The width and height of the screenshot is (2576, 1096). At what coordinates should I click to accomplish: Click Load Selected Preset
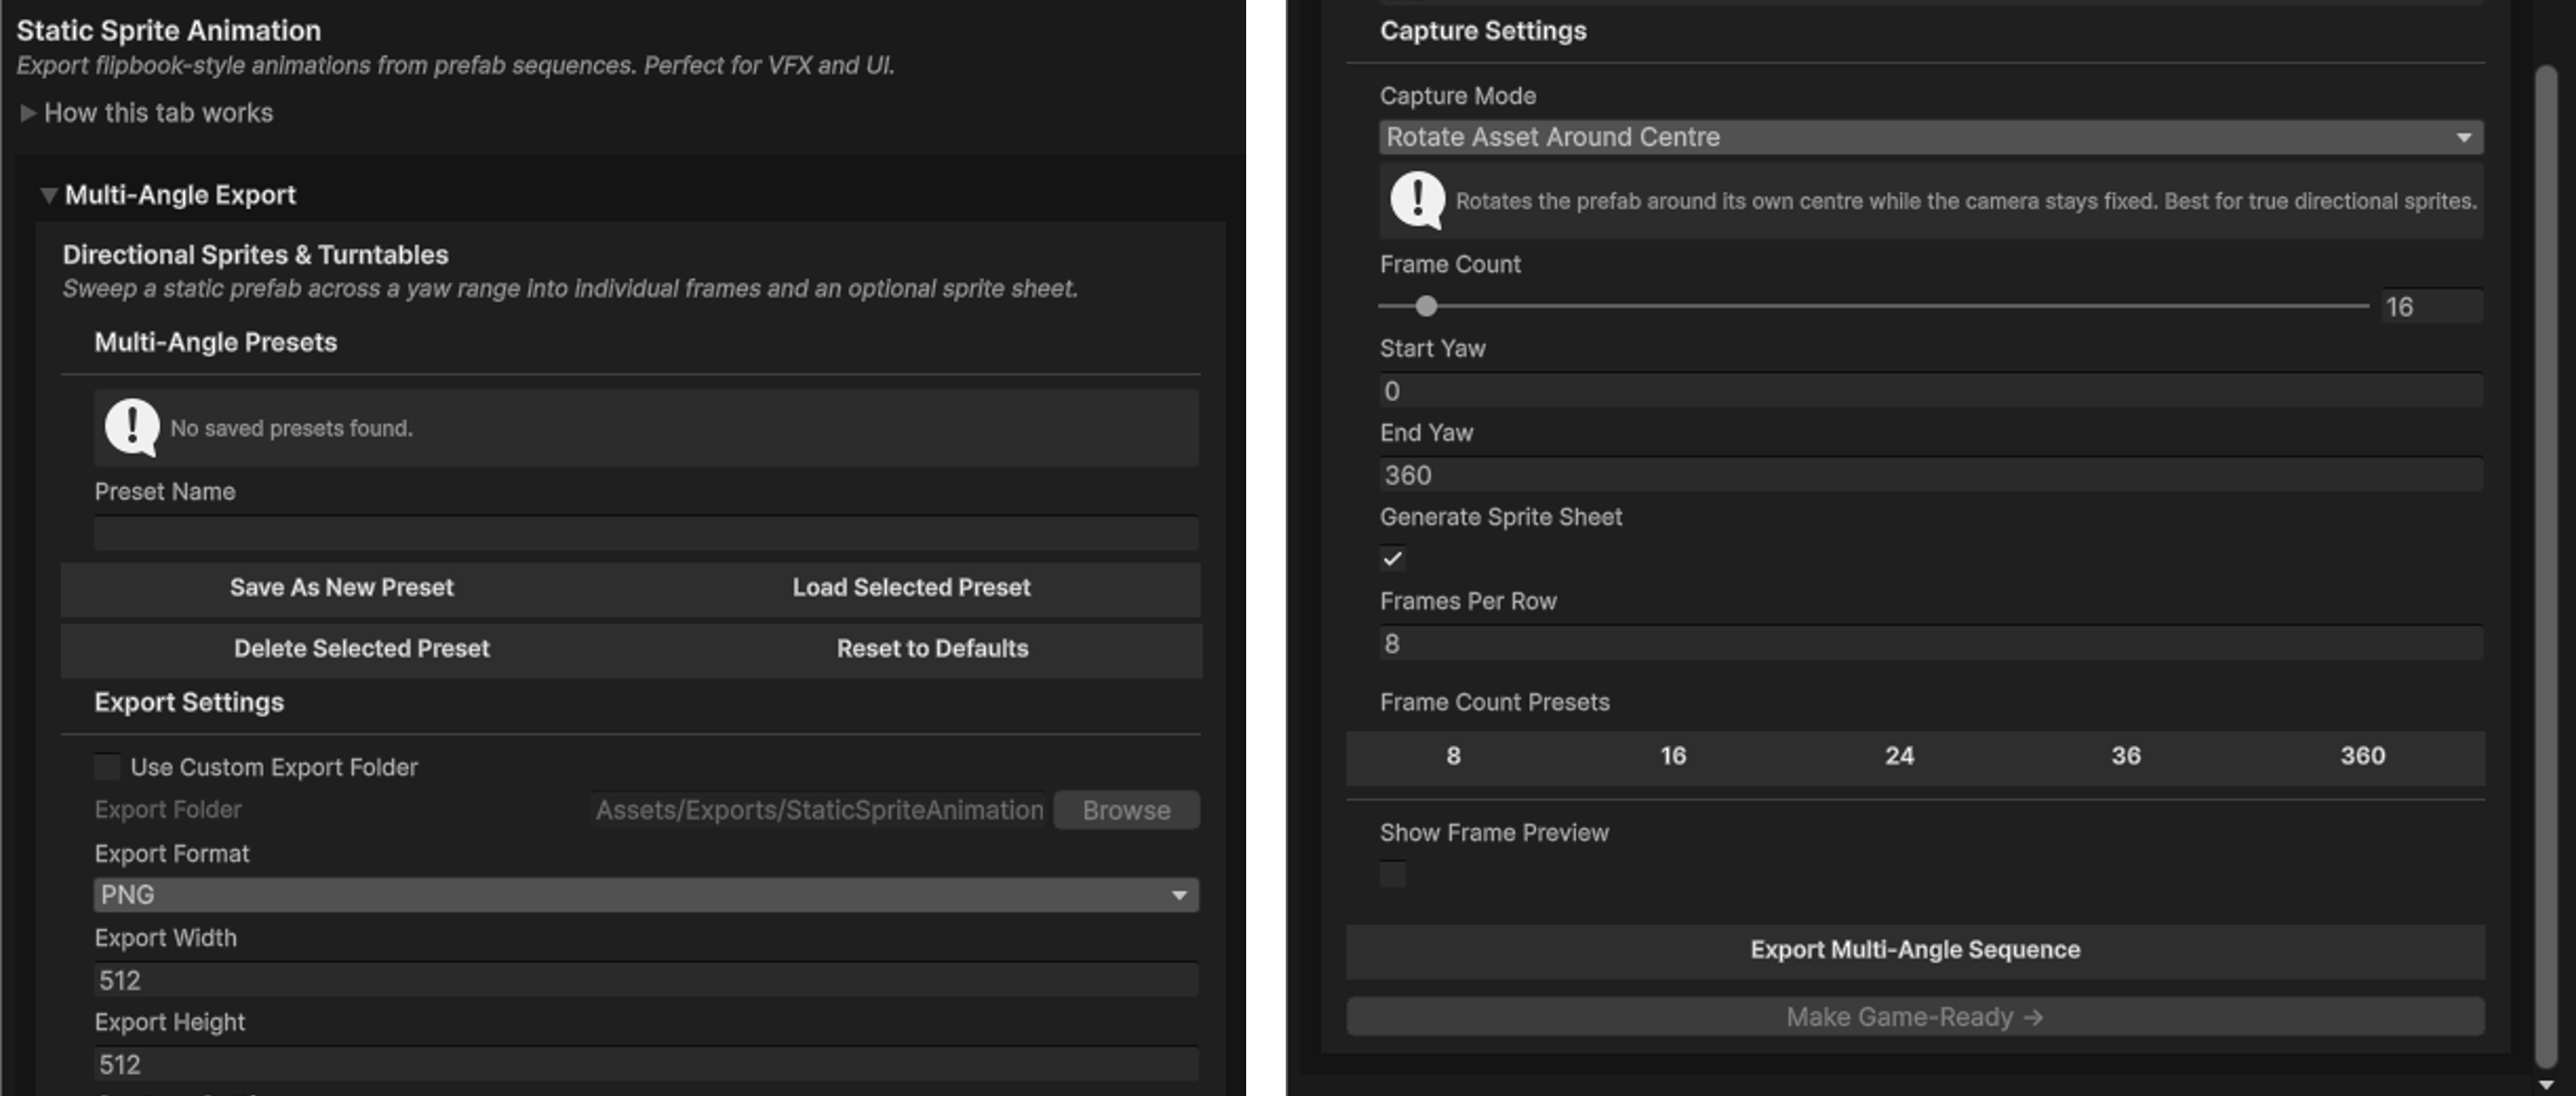tap(911, 588)
